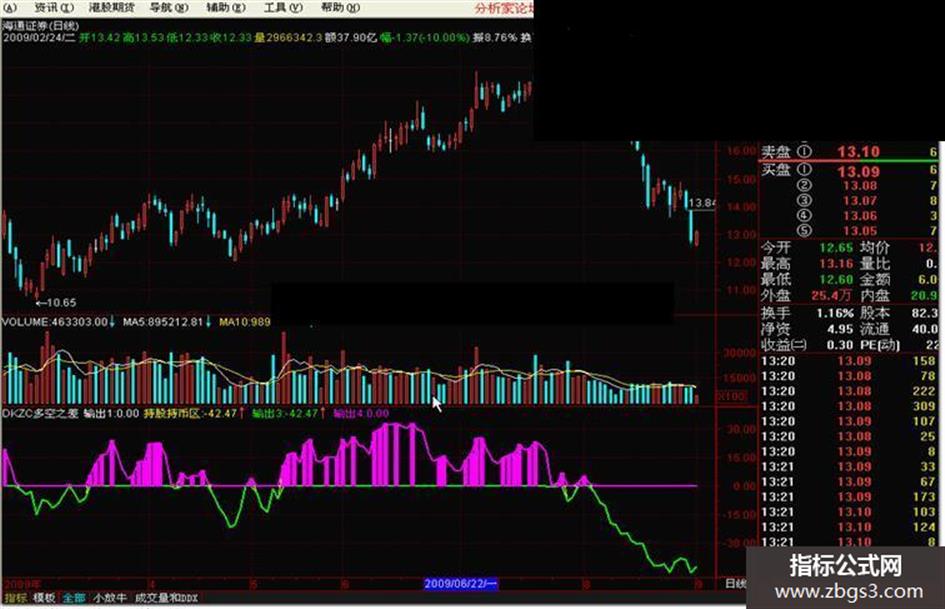Click the VOLUME:463303.00 label

pos(54,322)
